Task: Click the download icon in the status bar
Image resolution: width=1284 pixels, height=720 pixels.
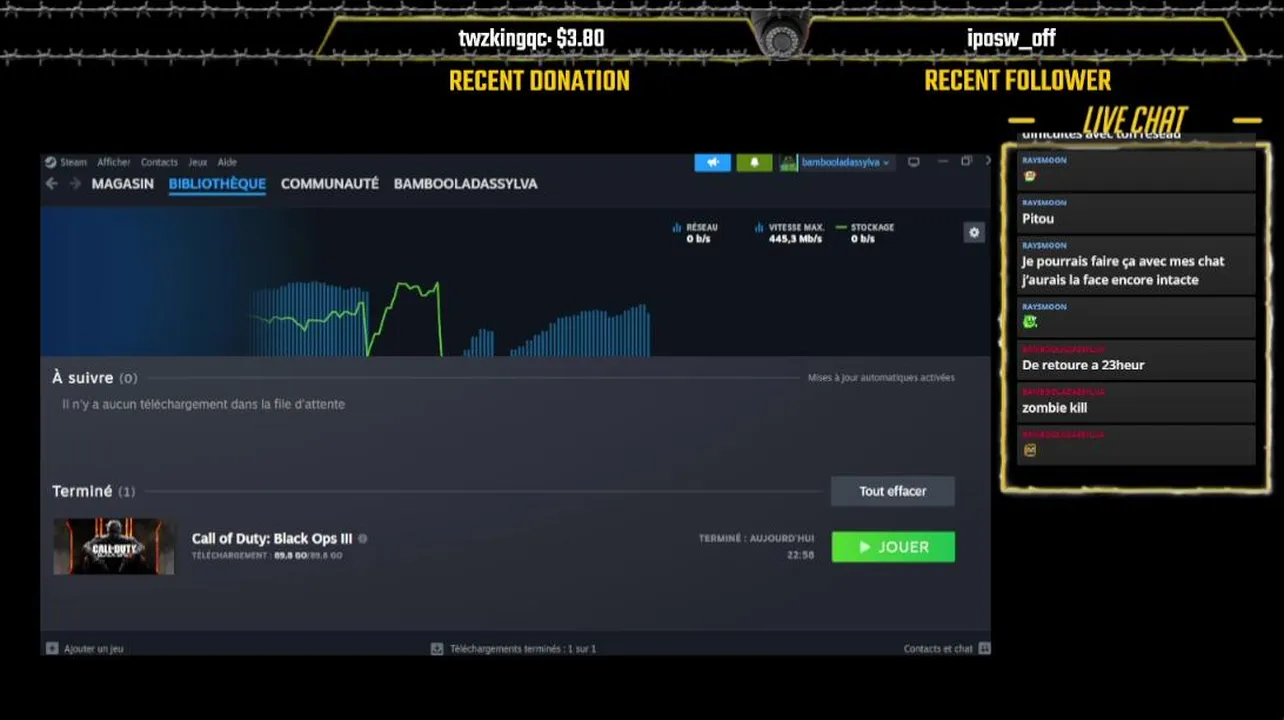Action: 437,649
